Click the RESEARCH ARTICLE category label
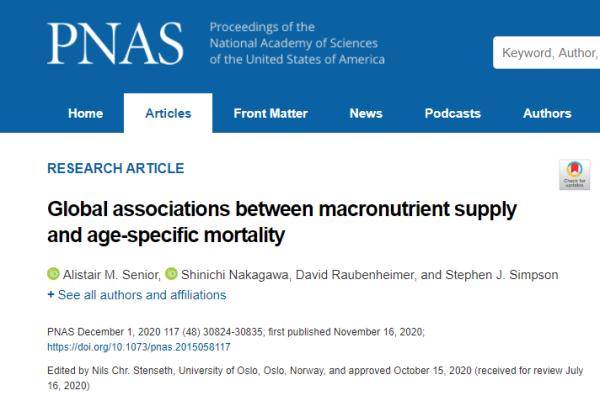Image resolution: width=600 pixels, height=401 pixels. coord(115,168)
